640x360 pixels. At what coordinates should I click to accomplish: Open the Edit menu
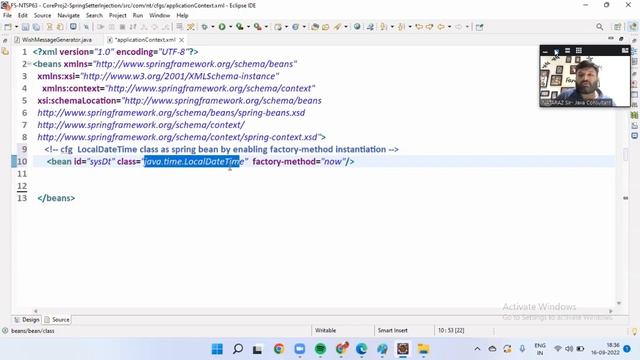(x=23, y=16)
